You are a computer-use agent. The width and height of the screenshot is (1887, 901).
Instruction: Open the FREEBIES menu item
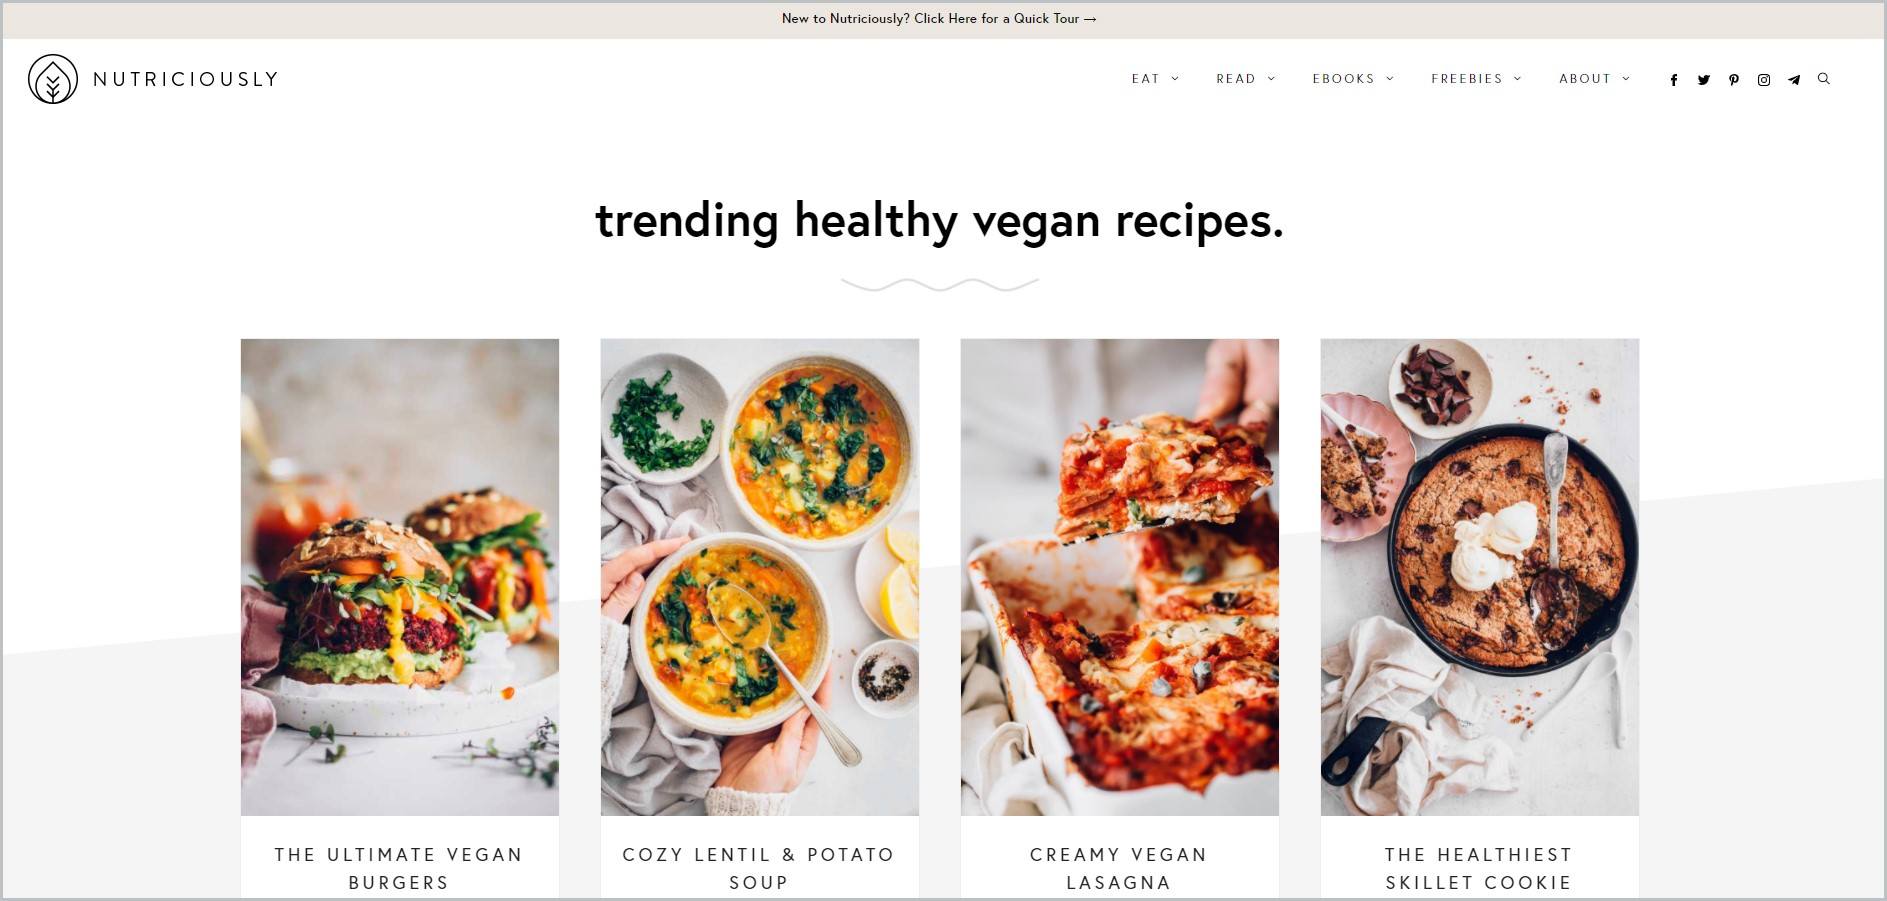tap(1466, 78)
